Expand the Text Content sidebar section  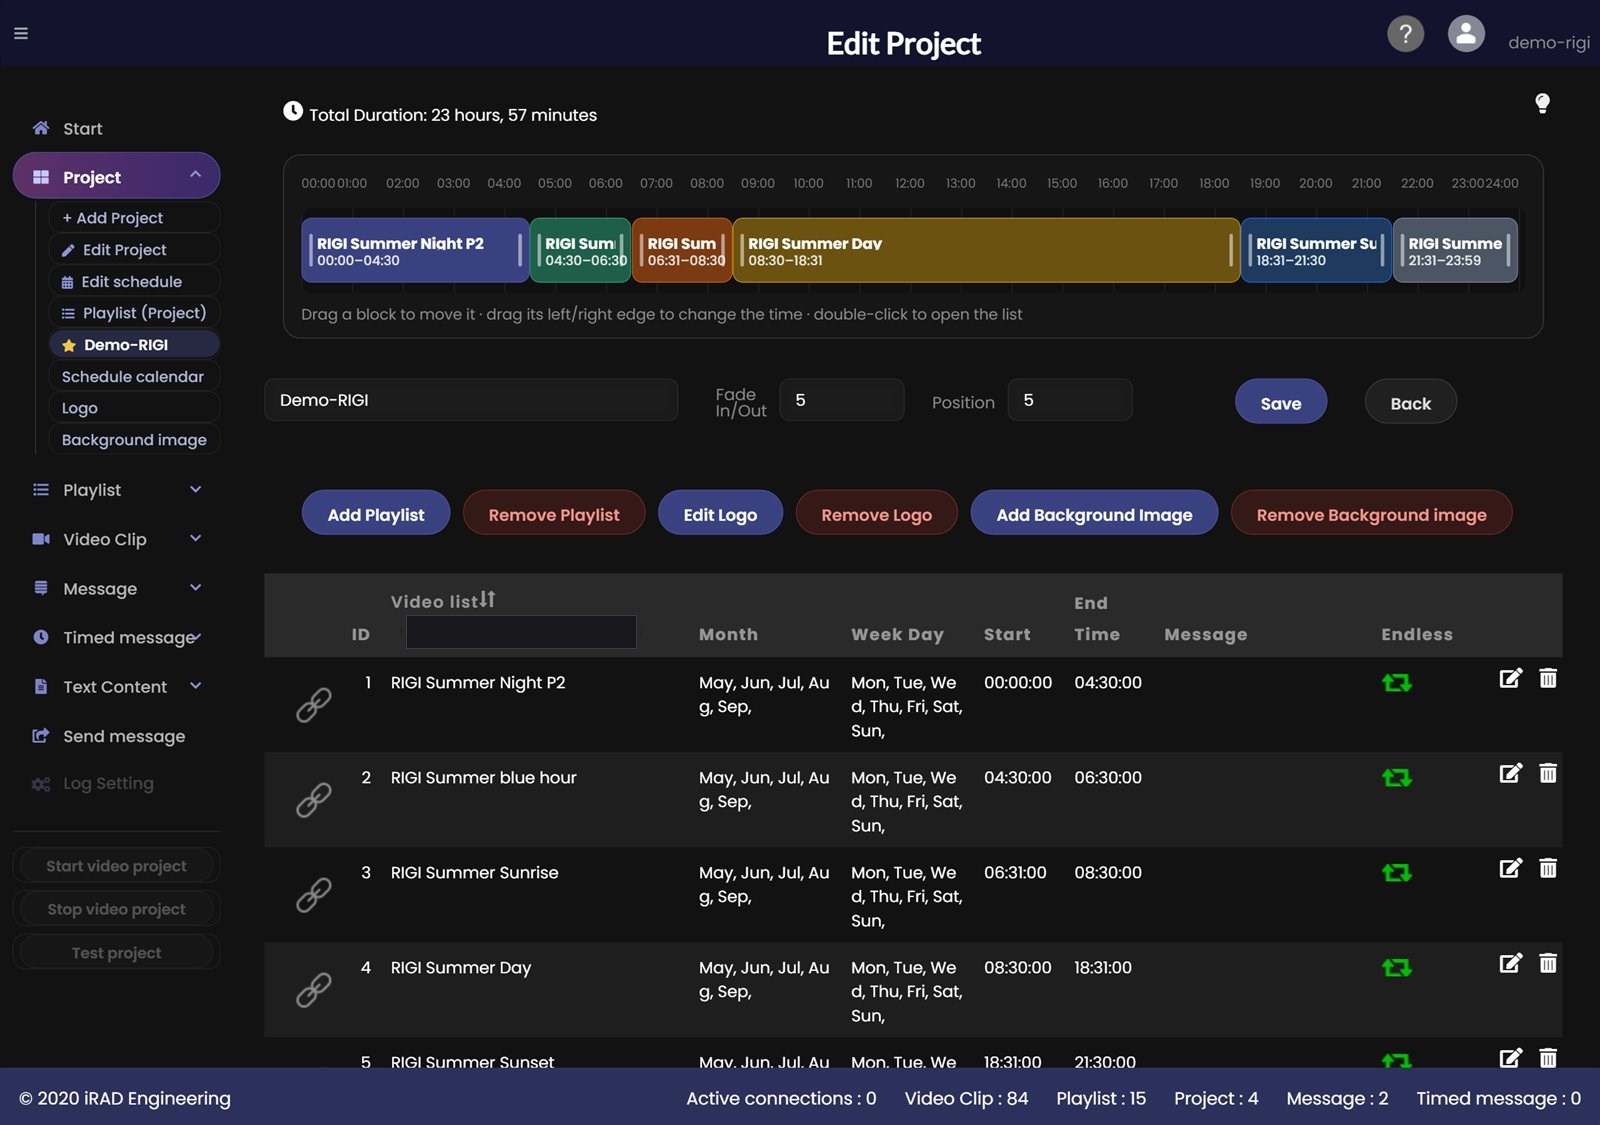[116, 686]
